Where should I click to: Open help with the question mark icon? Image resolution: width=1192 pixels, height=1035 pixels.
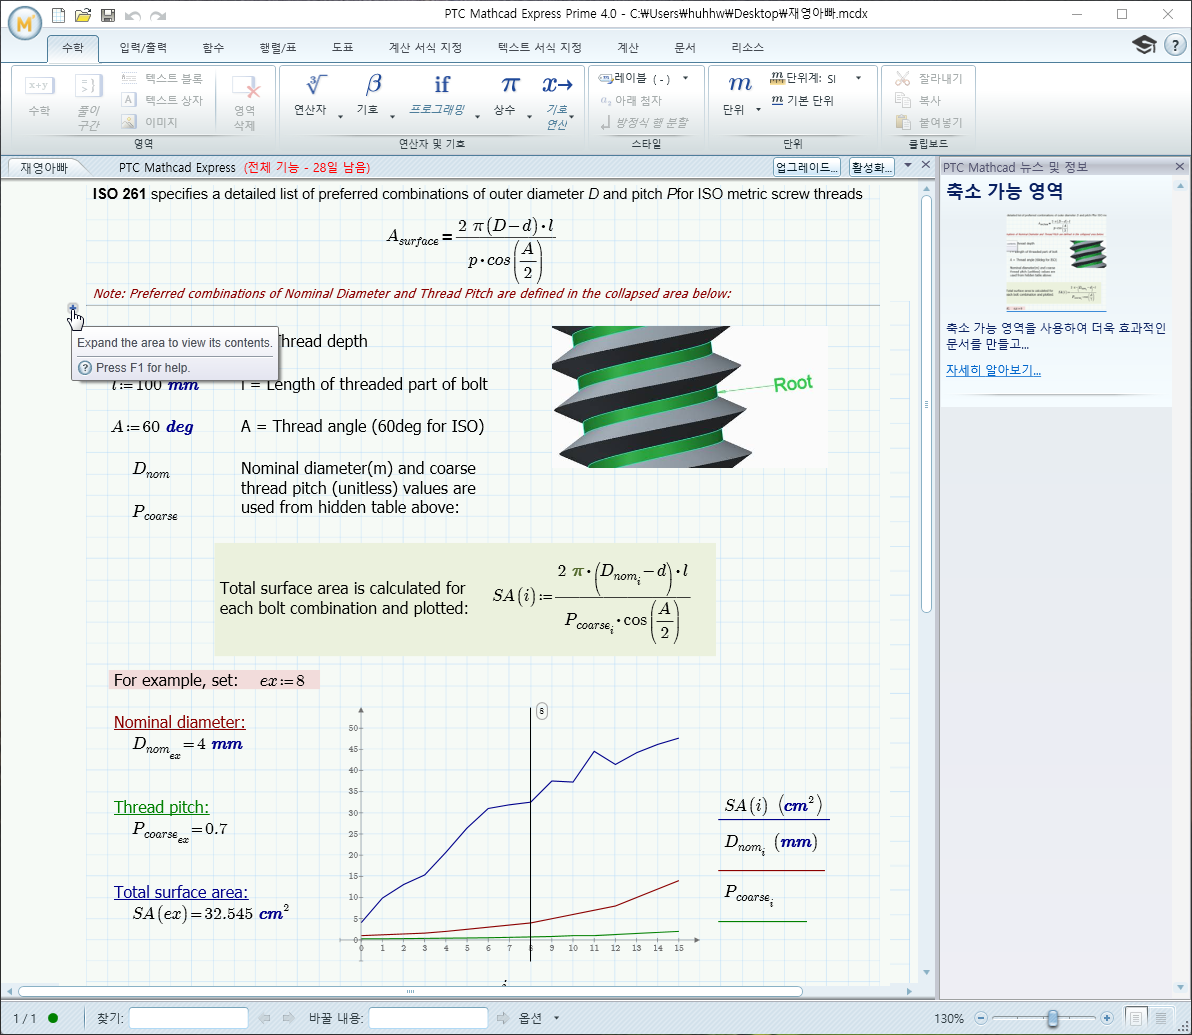tap(1175, 46)
